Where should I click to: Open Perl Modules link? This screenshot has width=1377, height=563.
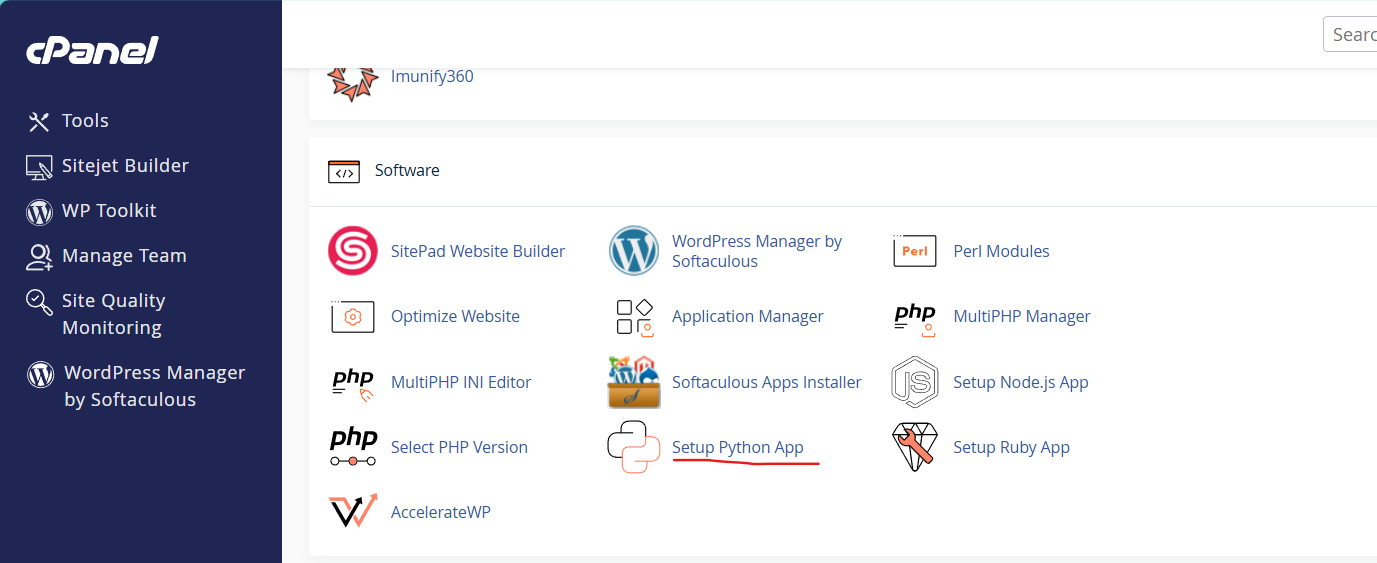[x=1001, y=251]
